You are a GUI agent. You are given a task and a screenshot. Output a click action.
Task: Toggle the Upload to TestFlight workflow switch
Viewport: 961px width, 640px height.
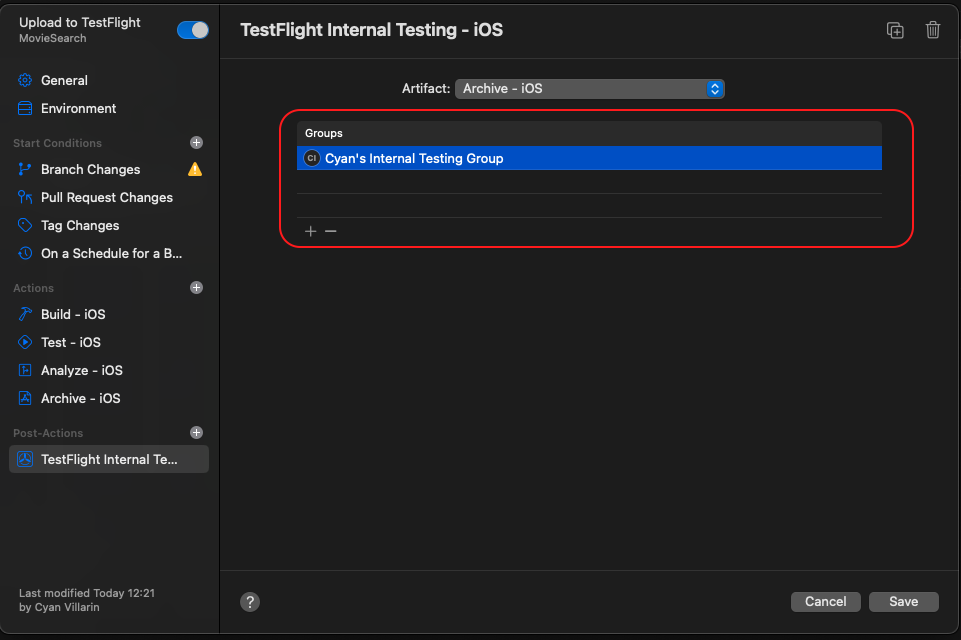coord(192,30)
